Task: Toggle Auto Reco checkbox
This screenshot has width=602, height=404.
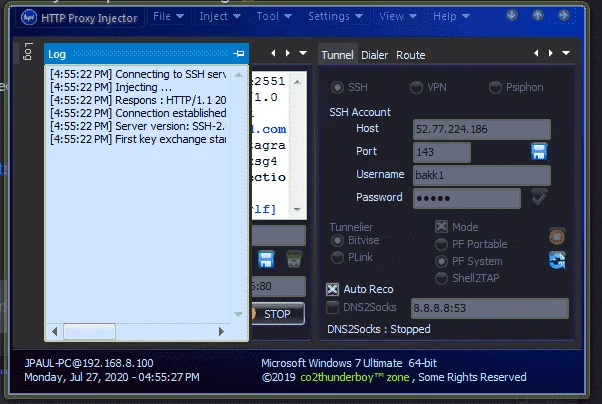Action: tap(332, 289)
